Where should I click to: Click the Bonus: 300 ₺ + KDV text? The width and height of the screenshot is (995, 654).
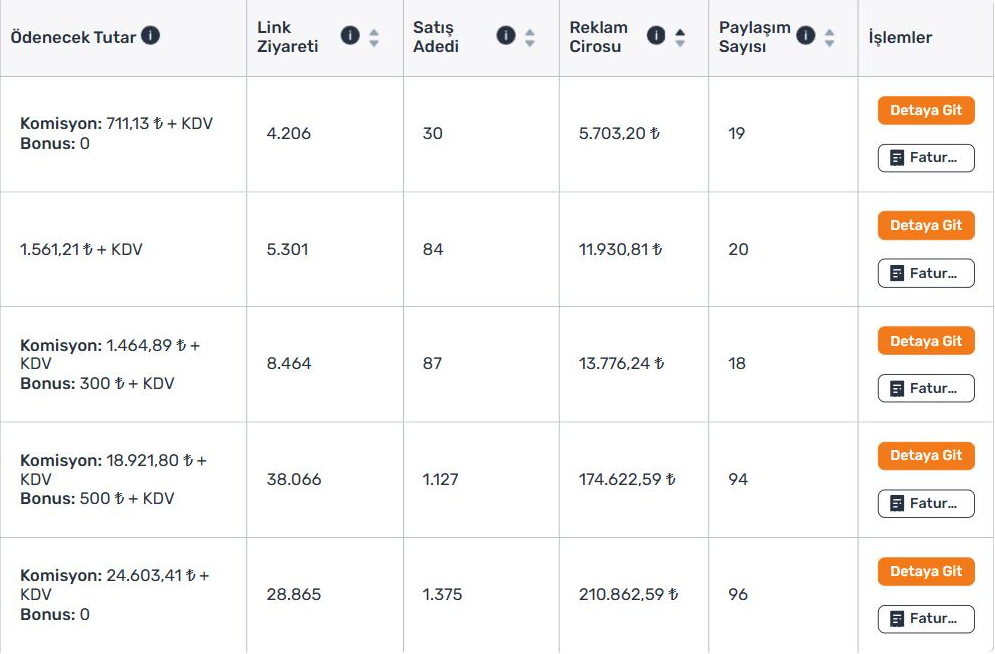tap(97, 383)
